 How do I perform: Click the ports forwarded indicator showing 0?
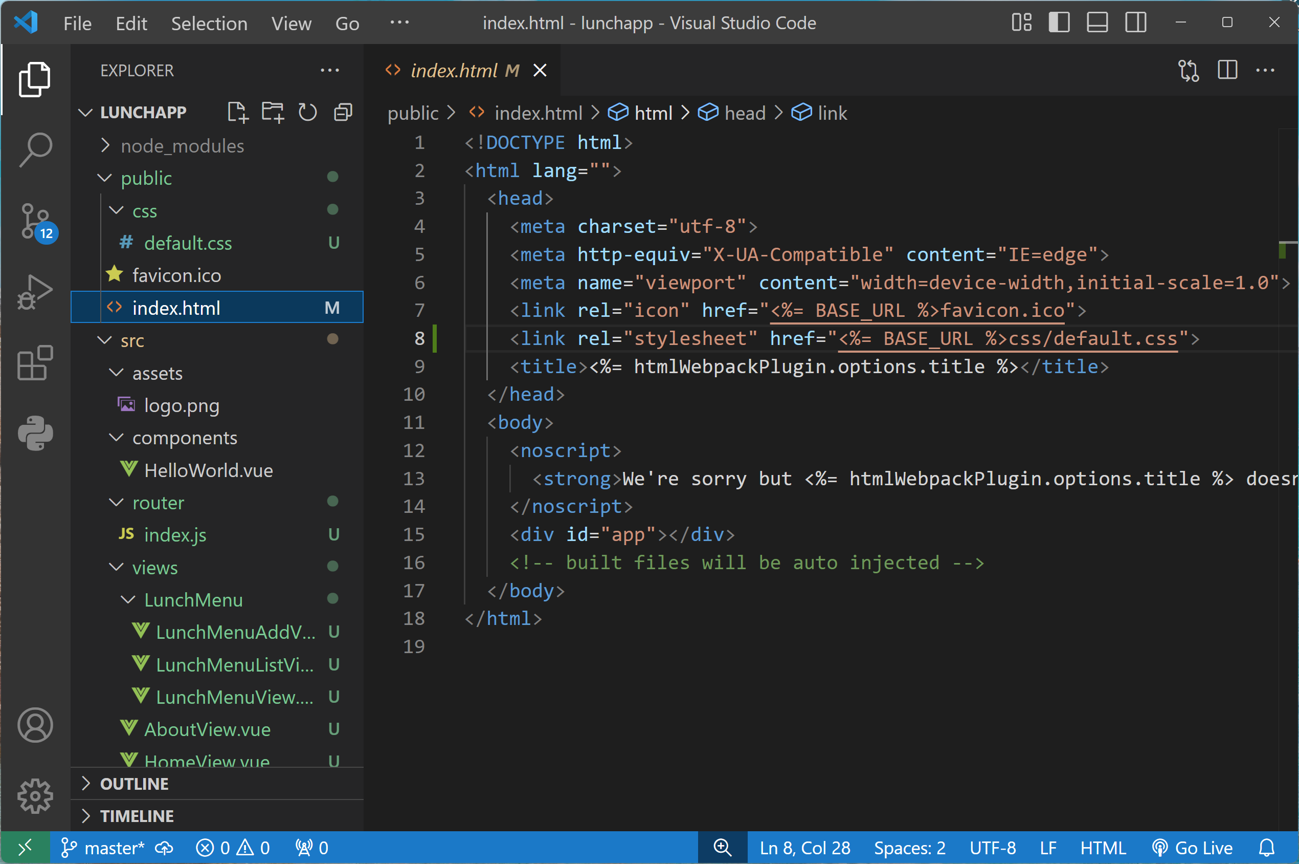pos(312,848)
